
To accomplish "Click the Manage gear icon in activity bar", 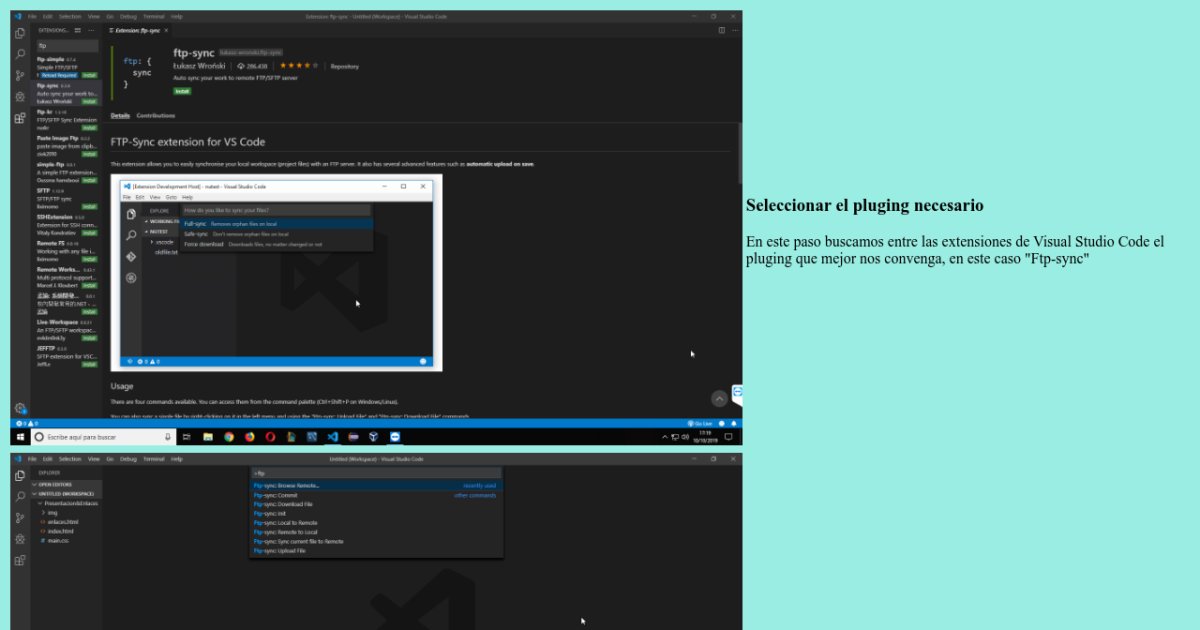I will pyautogui.click(x=20, y=408).
